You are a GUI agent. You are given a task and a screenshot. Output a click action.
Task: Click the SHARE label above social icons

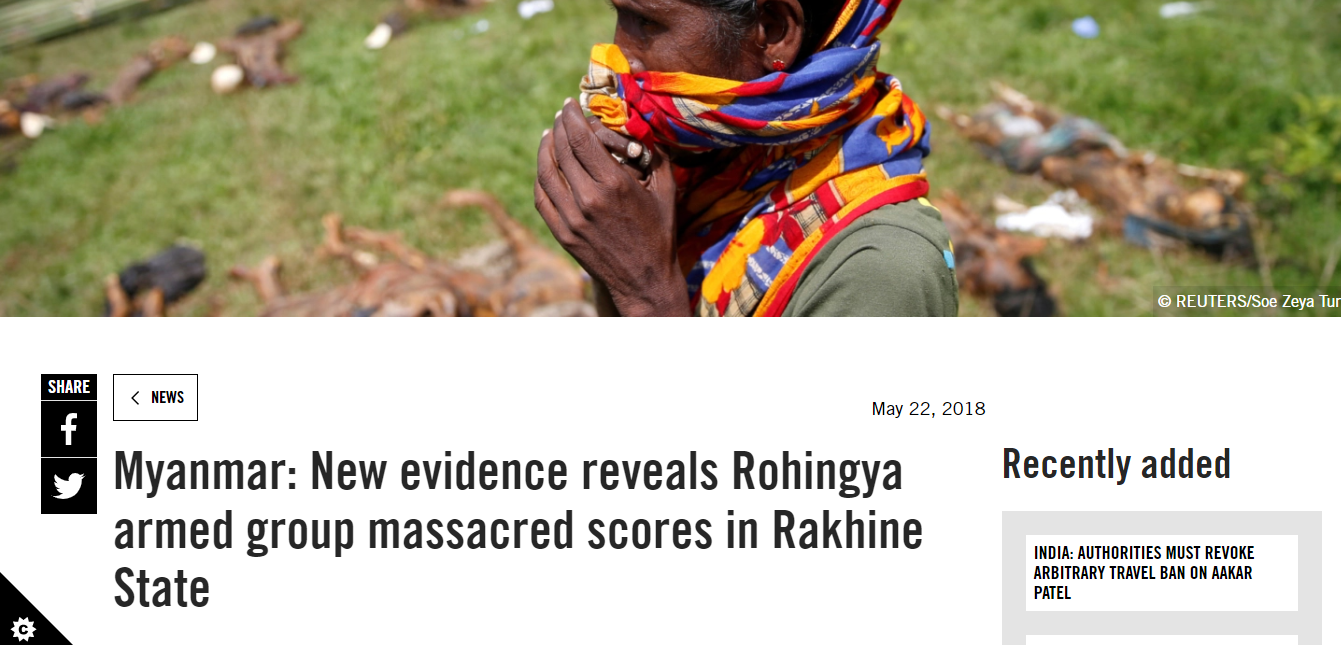click(69, 387)
